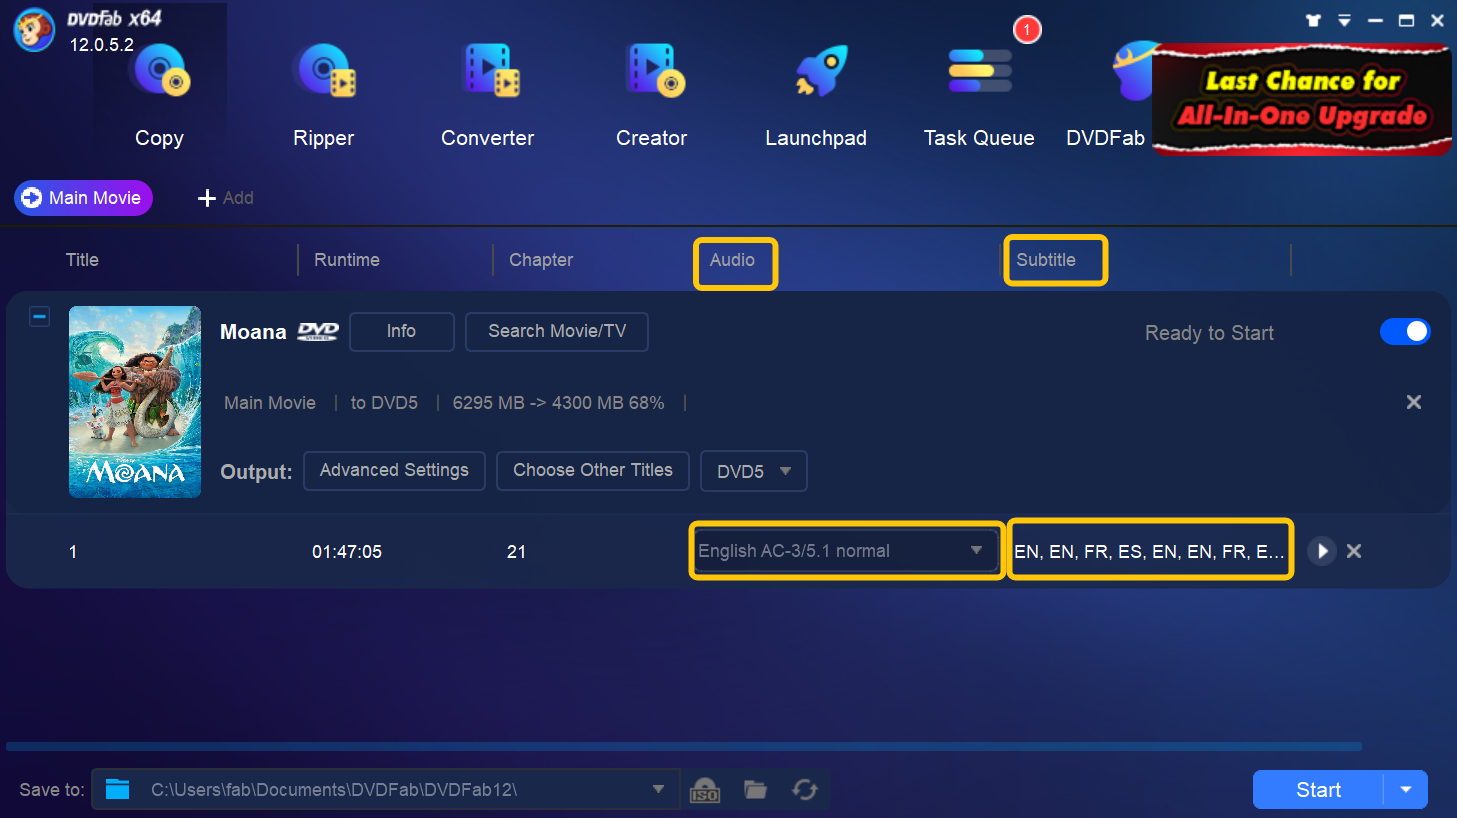
Task: Open the Converter module
Action: [488, 96]
